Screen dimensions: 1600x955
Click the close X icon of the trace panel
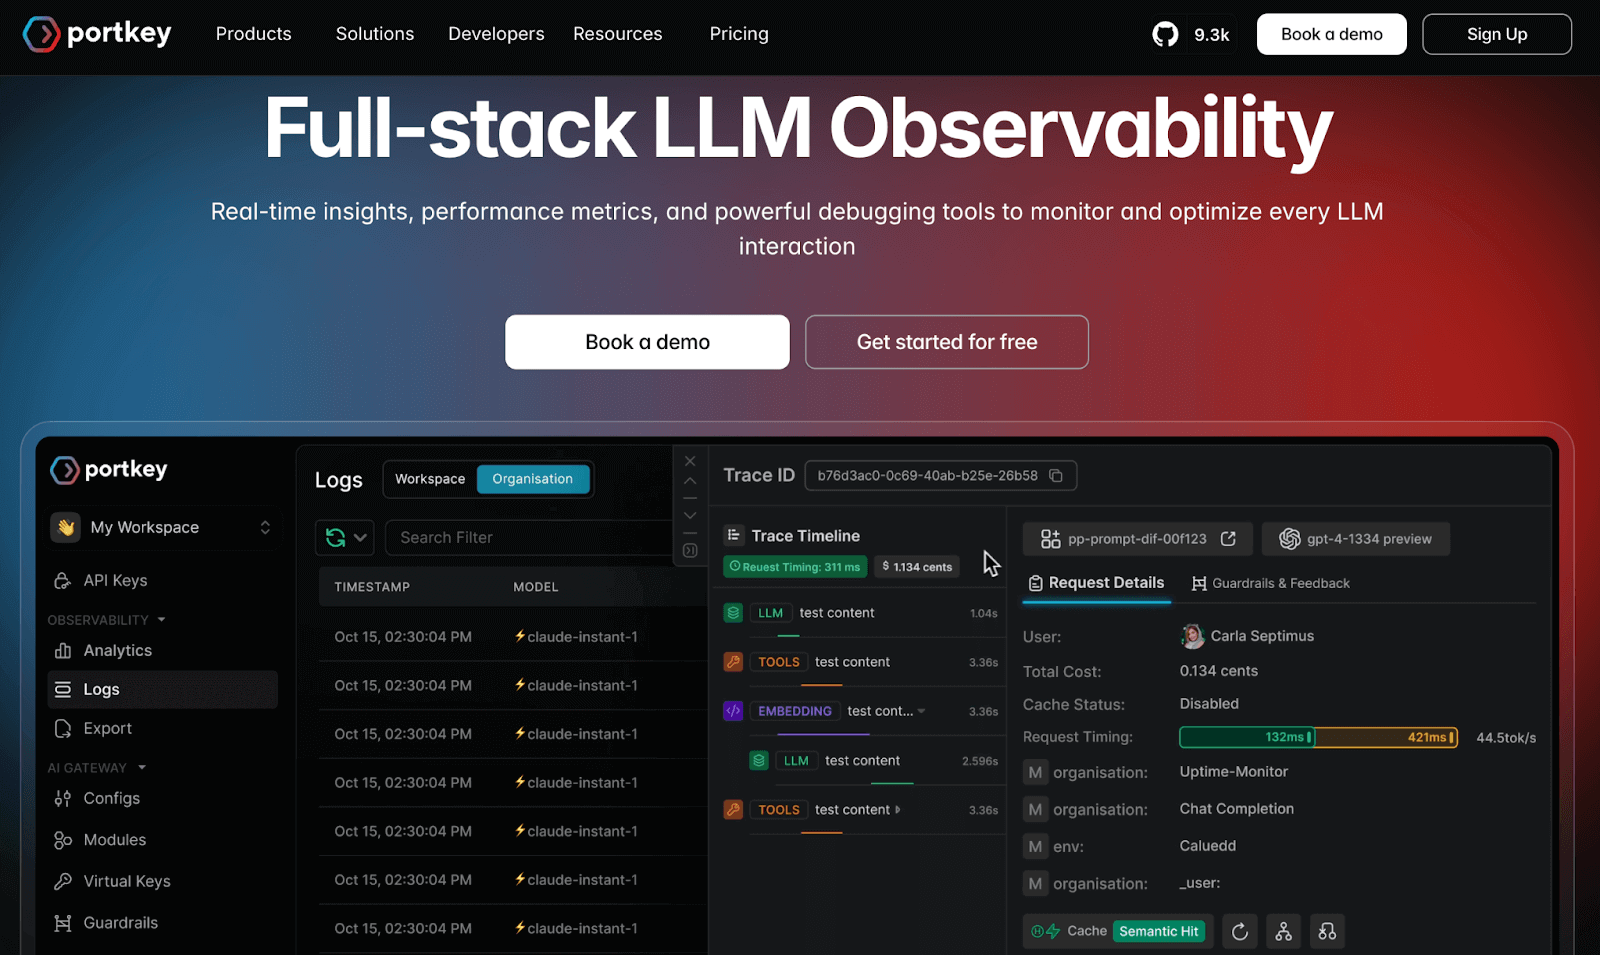[690, 461]
